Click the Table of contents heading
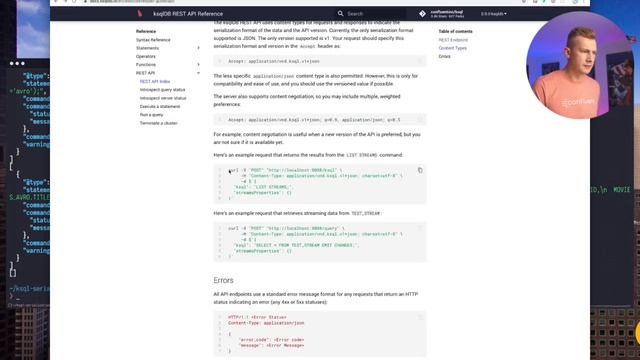Viewport: 640px width, 360px height. (455, 31)
